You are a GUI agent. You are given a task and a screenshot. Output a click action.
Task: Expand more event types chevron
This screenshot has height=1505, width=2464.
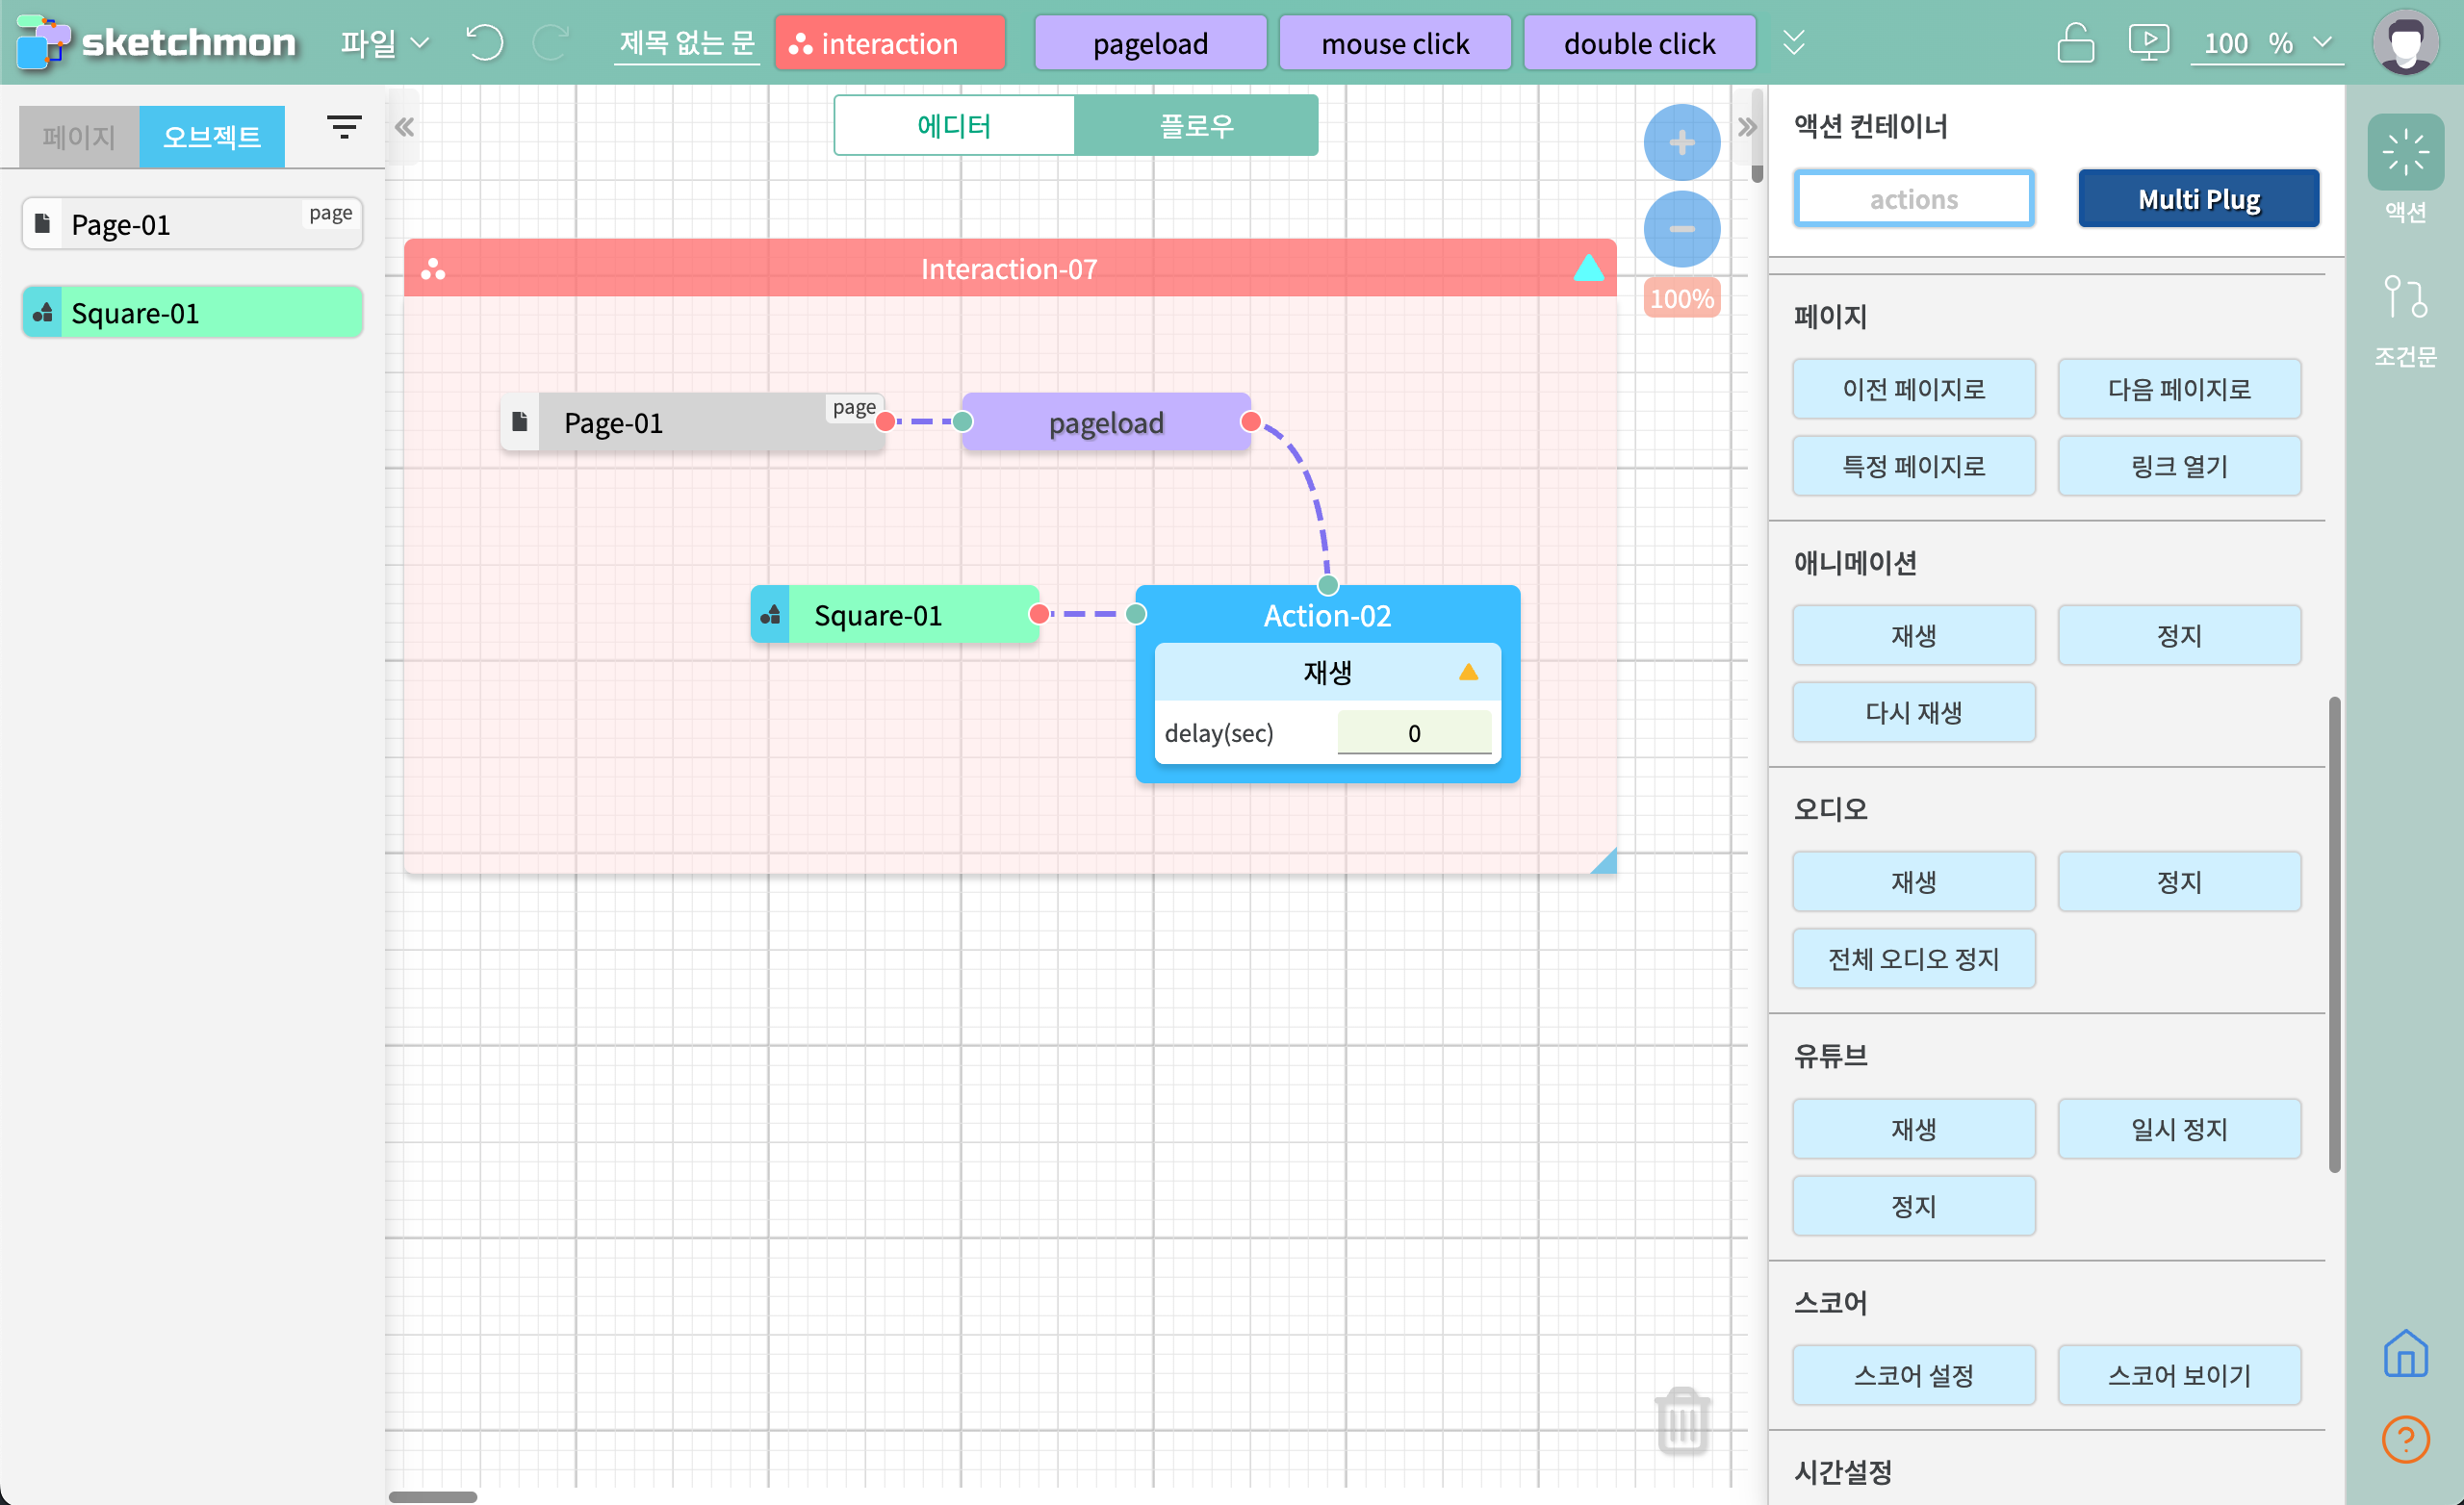1794,43
